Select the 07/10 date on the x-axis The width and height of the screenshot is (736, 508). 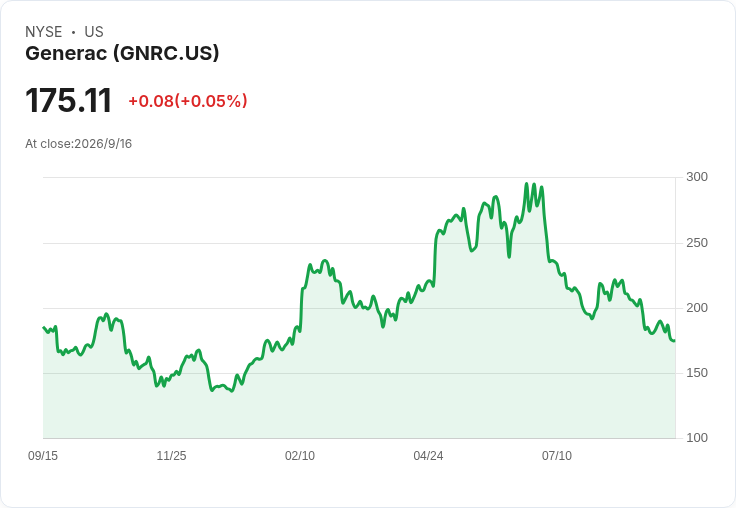click(x=557, y=455)
